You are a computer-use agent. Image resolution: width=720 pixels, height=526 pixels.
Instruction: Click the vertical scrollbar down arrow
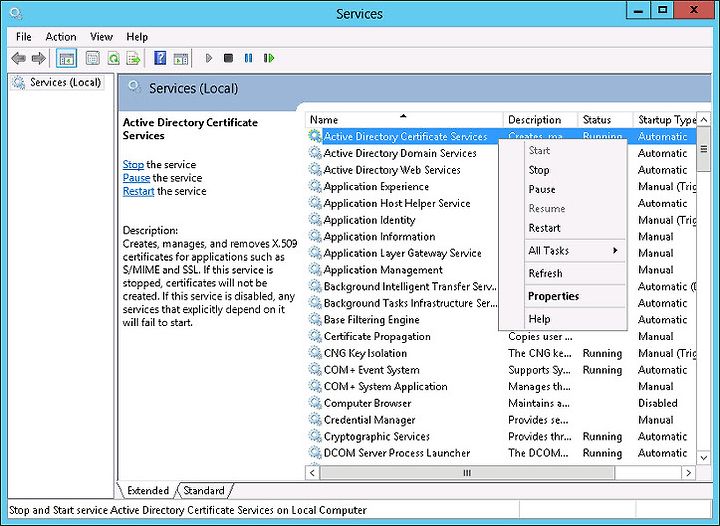(703, 458)
